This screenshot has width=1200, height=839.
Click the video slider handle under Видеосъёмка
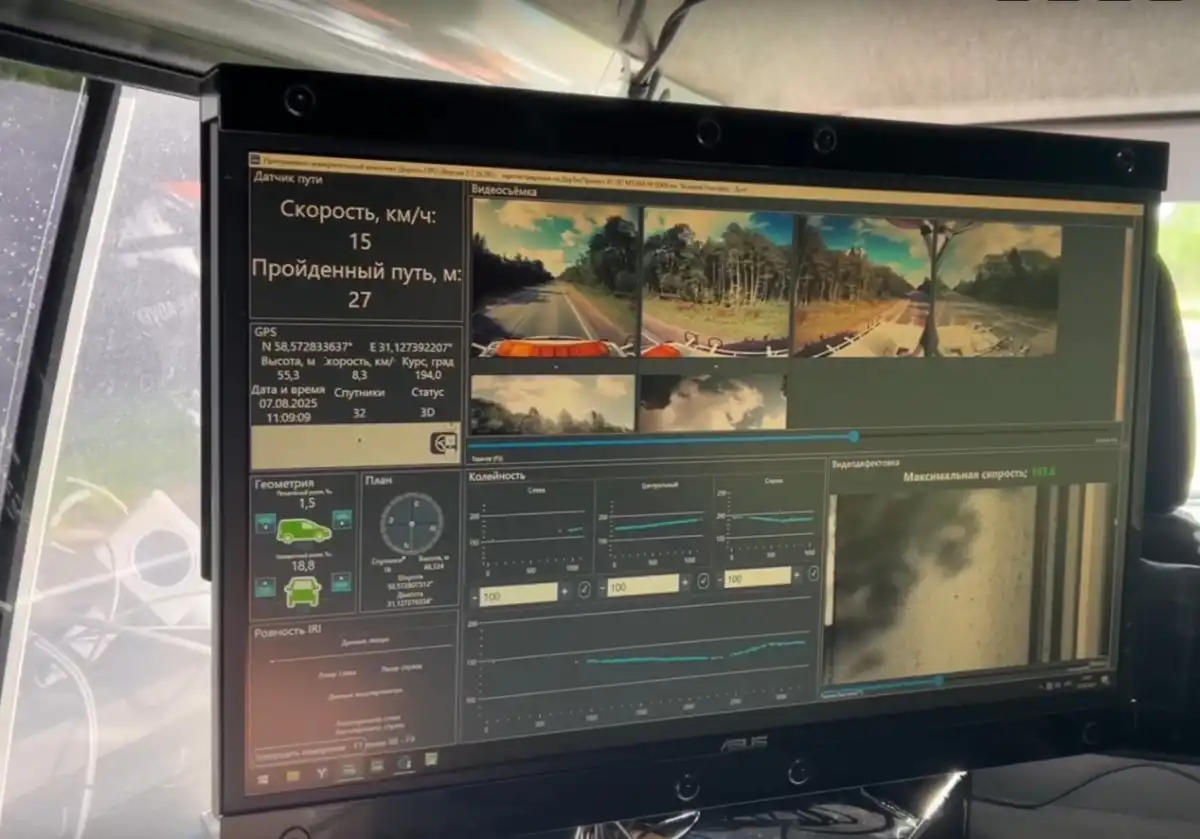click(853, 436)
